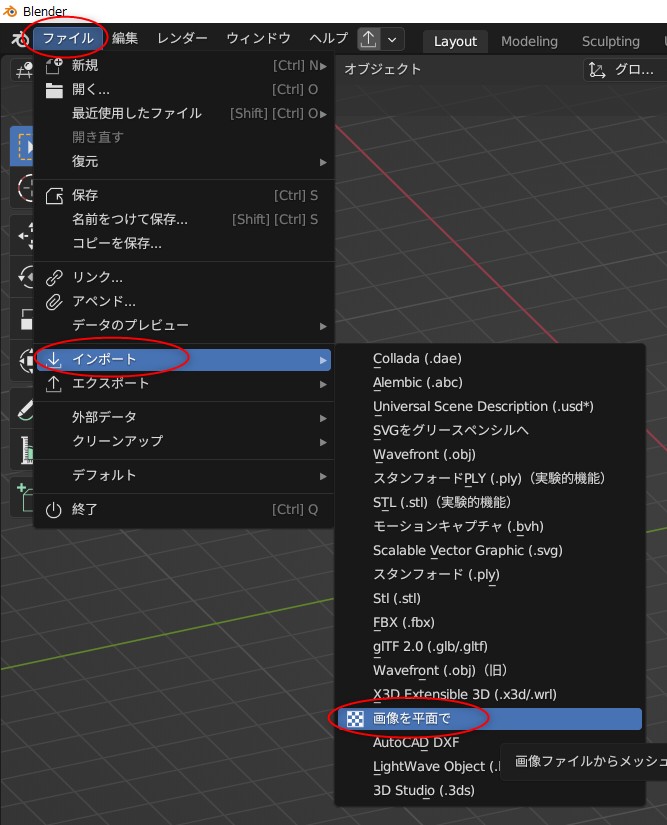
Task: Expand the クリーンアップ submenu
Action: pyautogui.click(x=184, y=441)
